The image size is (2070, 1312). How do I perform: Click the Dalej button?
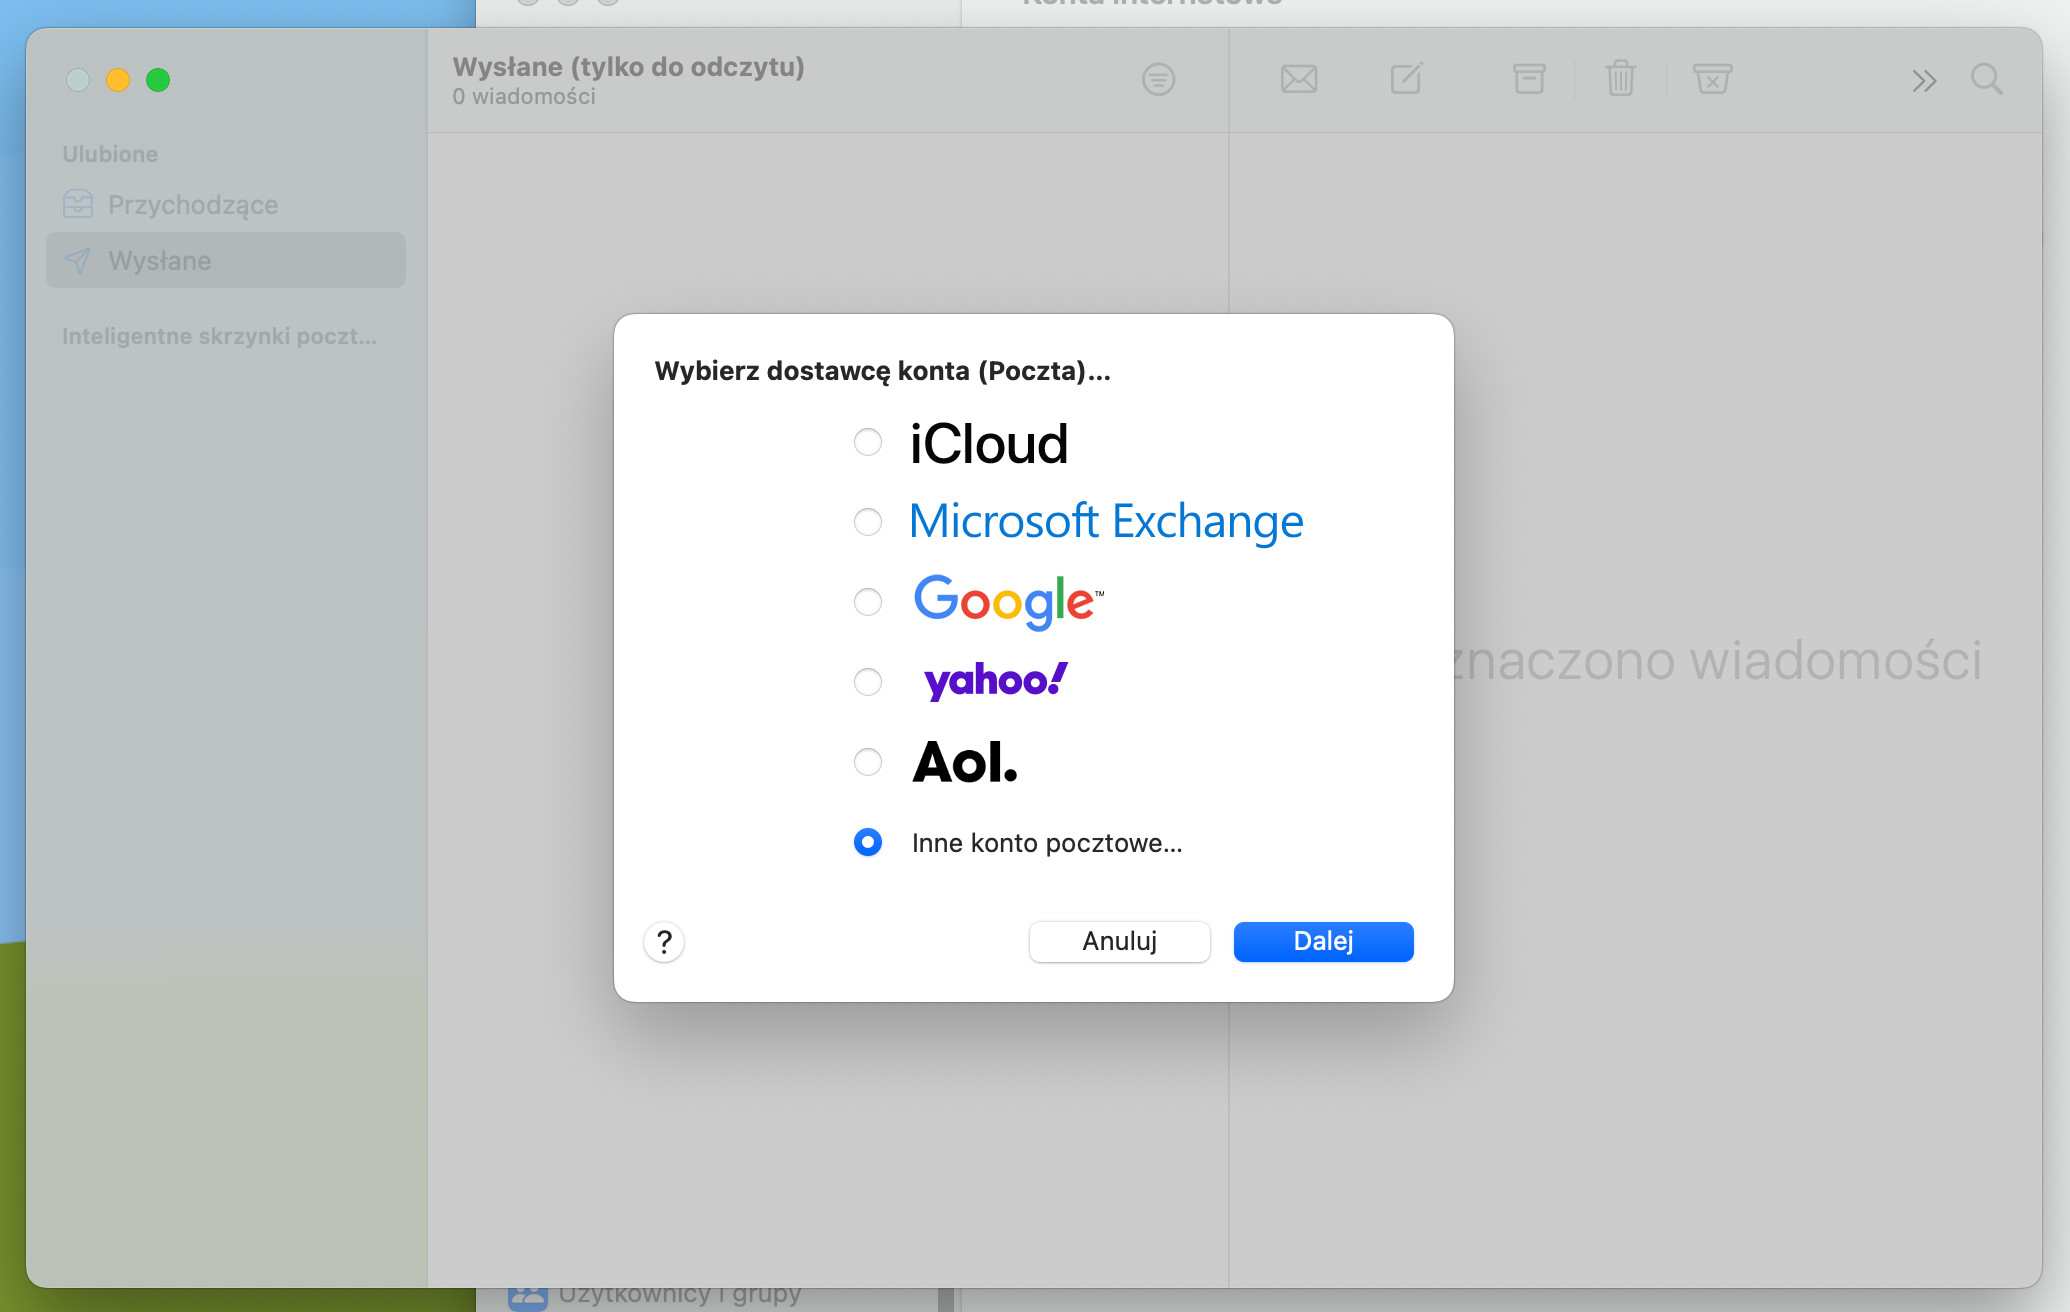coord(1323,941)
